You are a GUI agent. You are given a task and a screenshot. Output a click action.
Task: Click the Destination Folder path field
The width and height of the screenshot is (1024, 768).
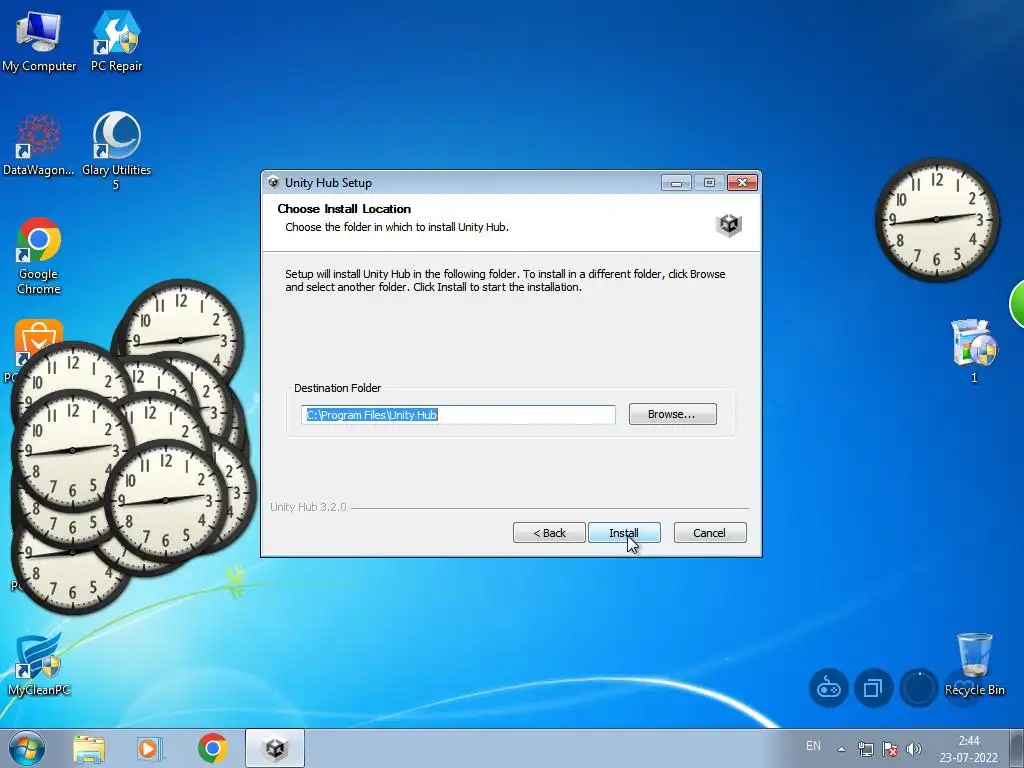(458, 415)
